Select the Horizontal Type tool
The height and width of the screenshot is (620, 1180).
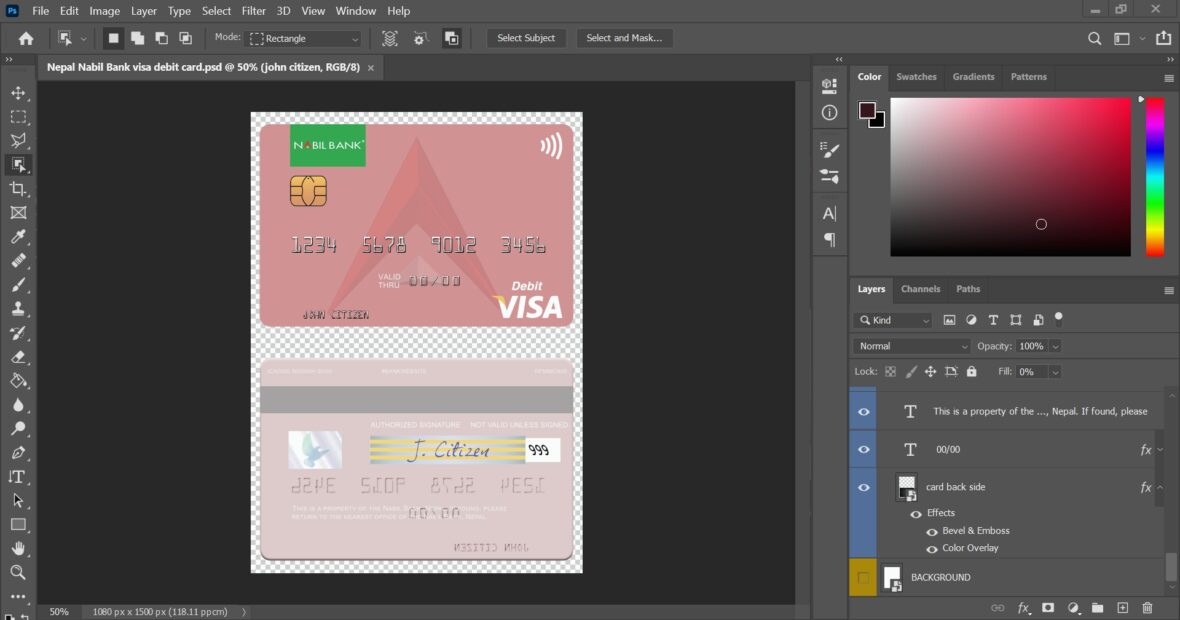pyautogui.click(x=18, y=477)
